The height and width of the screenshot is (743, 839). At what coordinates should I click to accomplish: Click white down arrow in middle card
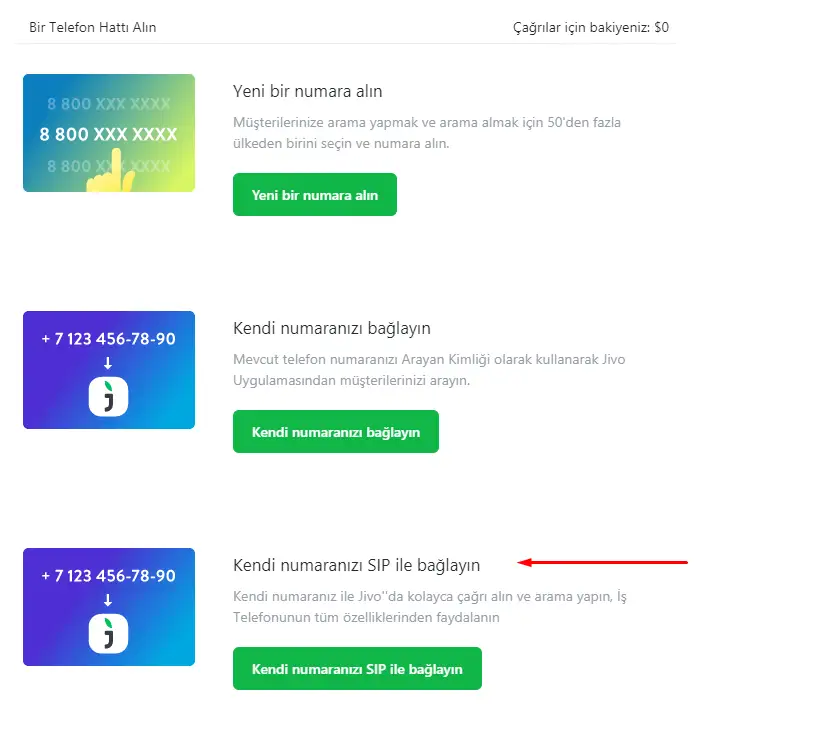coord(109,363)
